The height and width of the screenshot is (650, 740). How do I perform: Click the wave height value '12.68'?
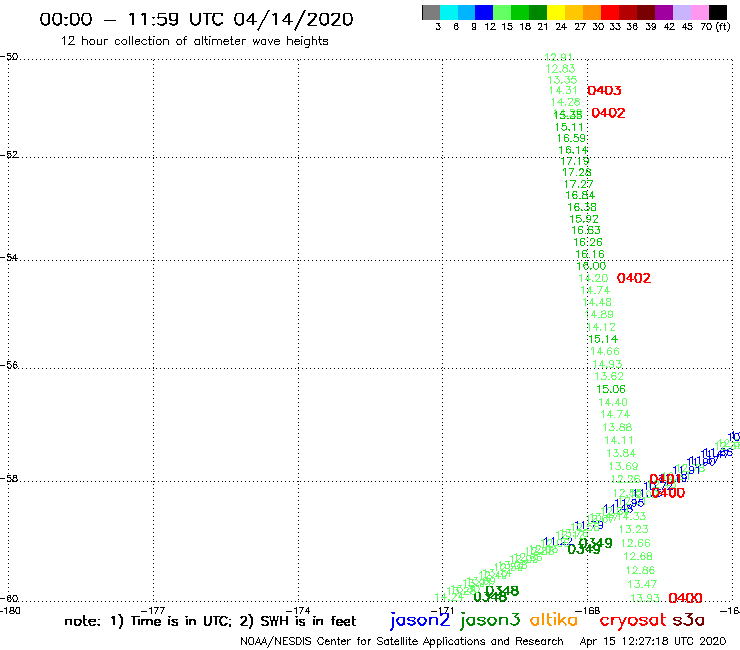pyautogui.click(x=638, y=557)
